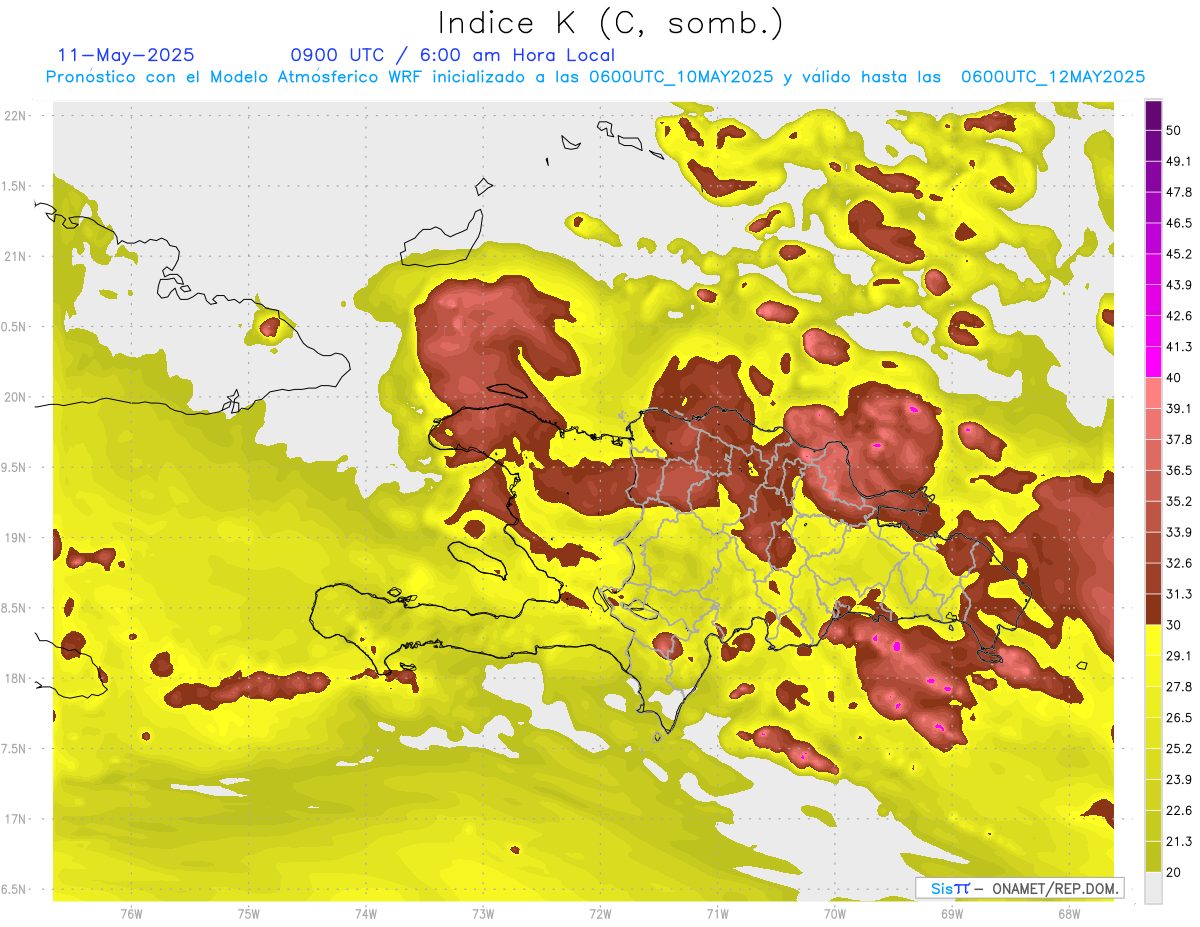Click colorbar value "39.1"

(1180, 408)
